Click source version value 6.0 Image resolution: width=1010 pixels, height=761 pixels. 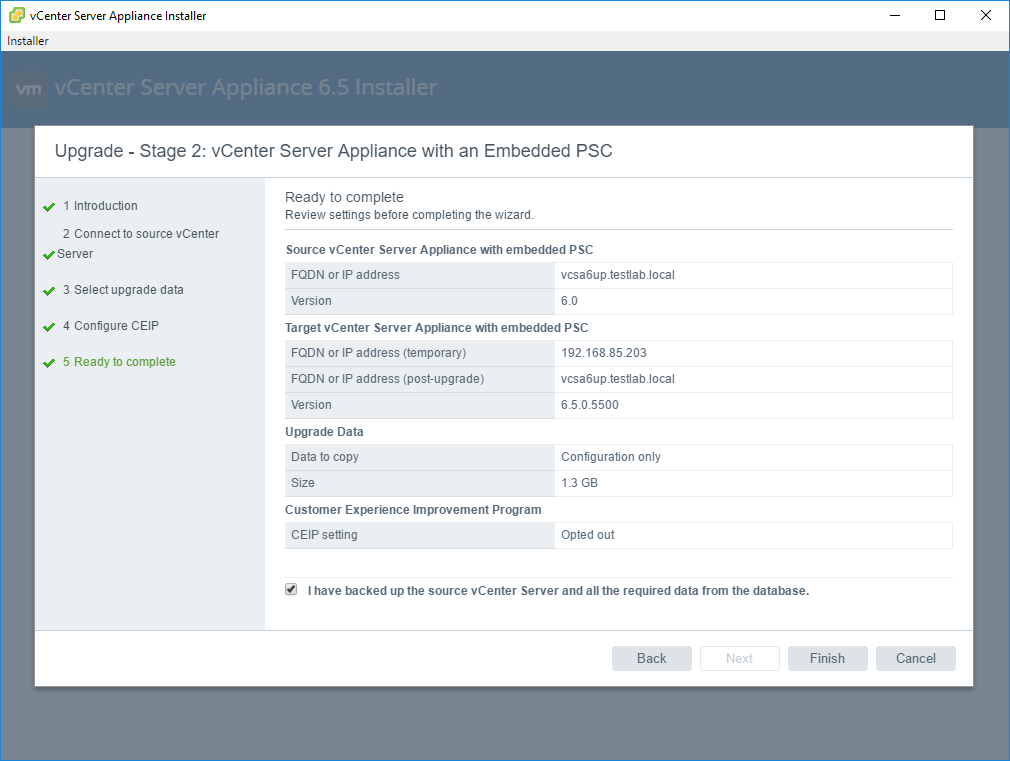point(569,301)
